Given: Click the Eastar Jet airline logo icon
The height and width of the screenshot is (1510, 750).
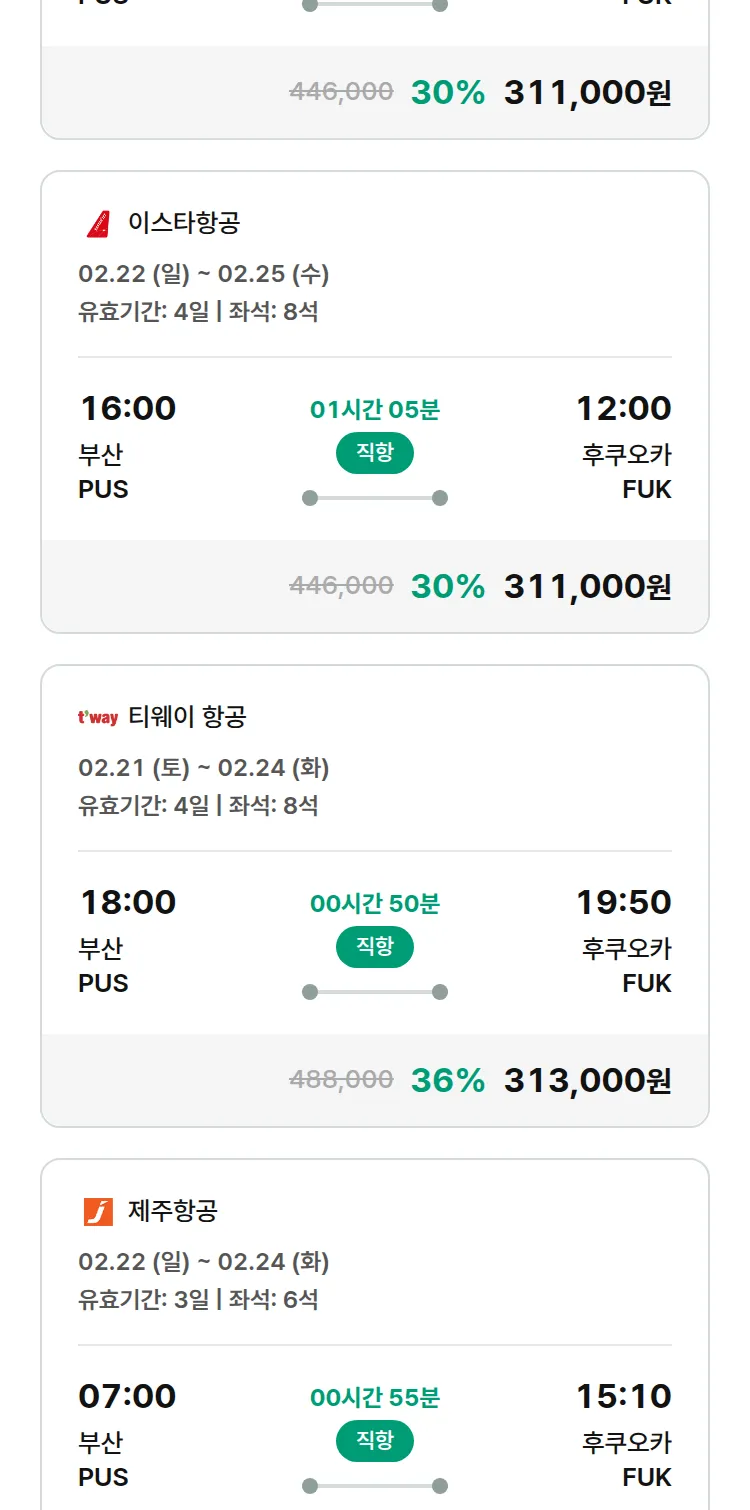Looking at the screenshot, I should point(98,223).
